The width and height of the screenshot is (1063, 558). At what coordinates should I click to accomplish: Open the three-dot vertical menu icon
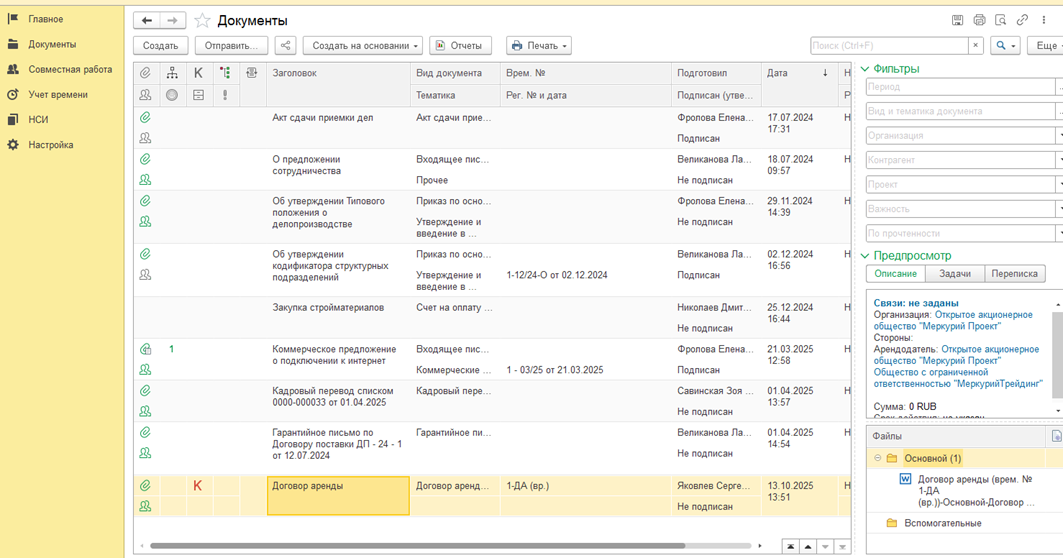(1044, 20)
